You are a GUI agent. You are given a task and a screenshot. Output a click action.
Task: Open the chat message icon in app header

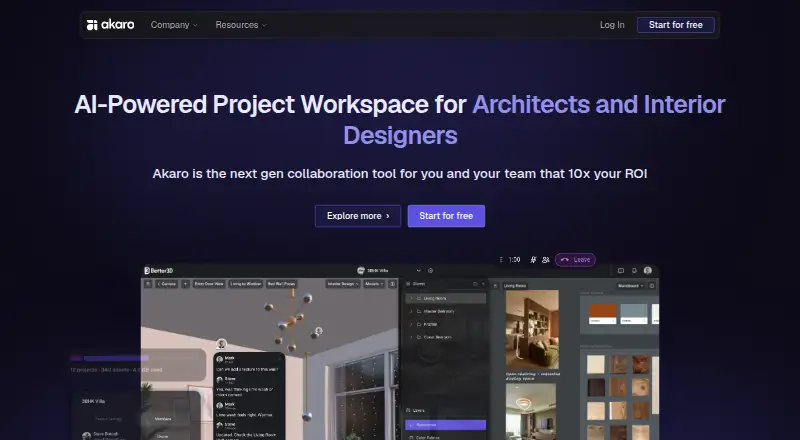621,271
